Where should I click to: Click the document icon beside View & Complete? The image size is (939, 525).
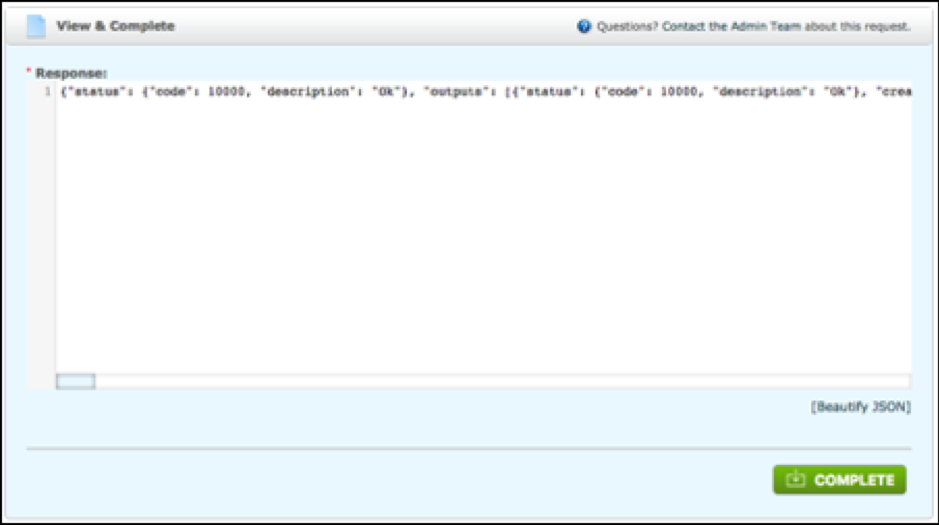point(36,26)
